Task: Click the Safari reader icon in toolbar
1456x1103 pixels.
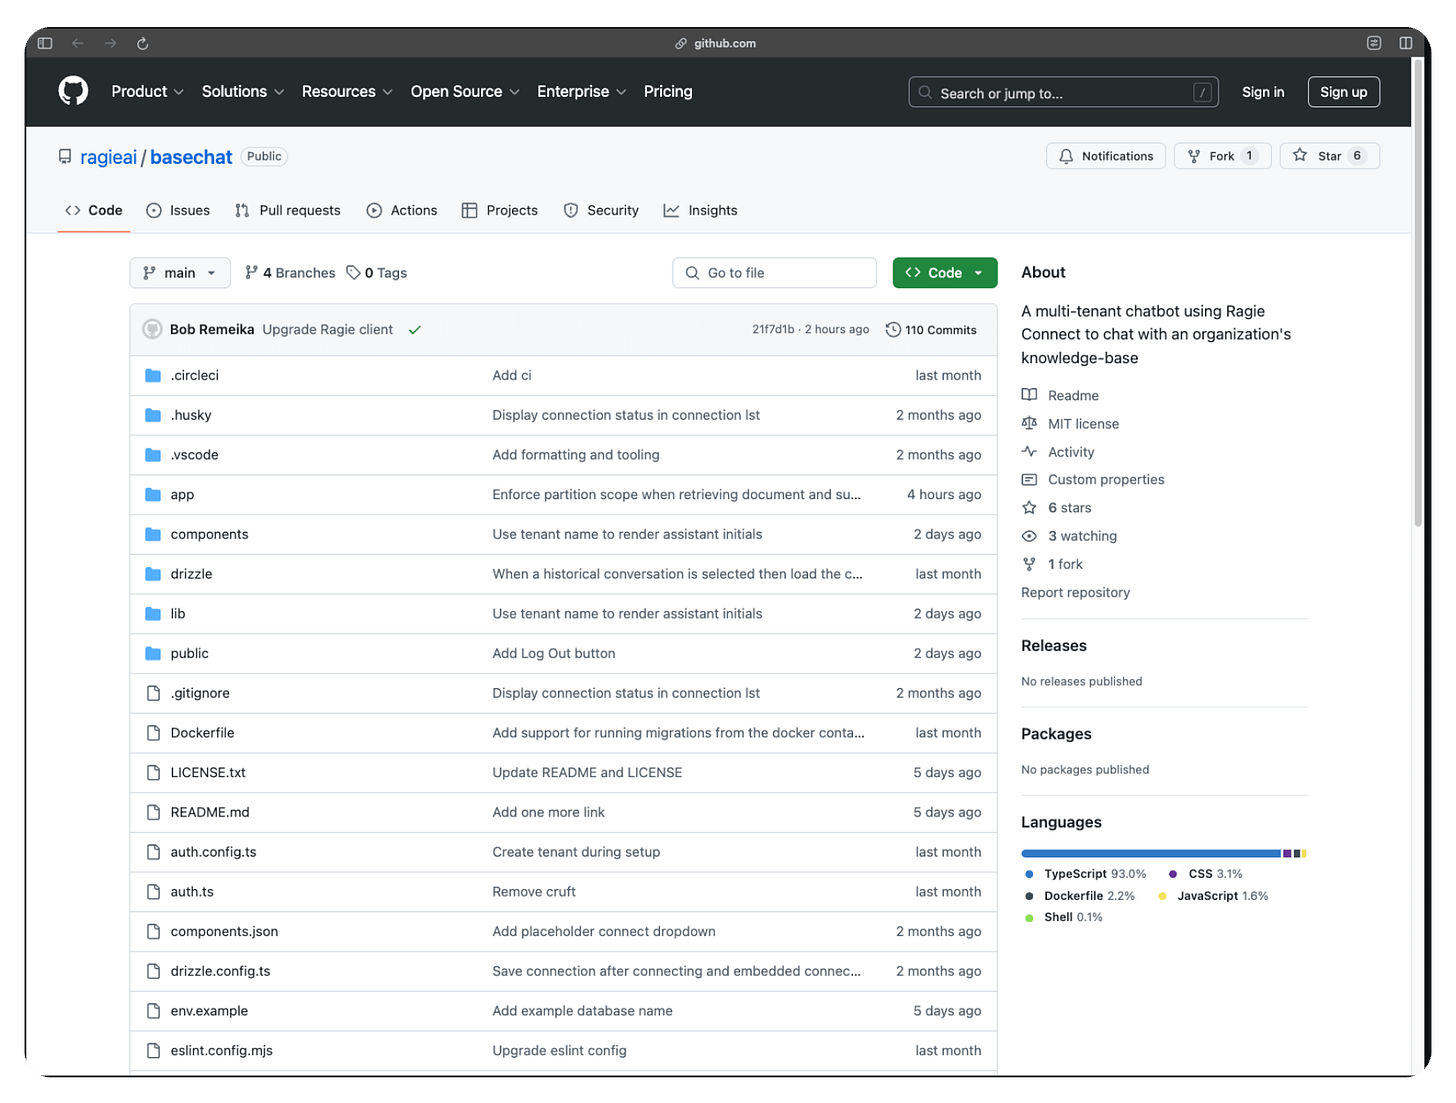Action: pyautogui.click(x=1374, y=43)
